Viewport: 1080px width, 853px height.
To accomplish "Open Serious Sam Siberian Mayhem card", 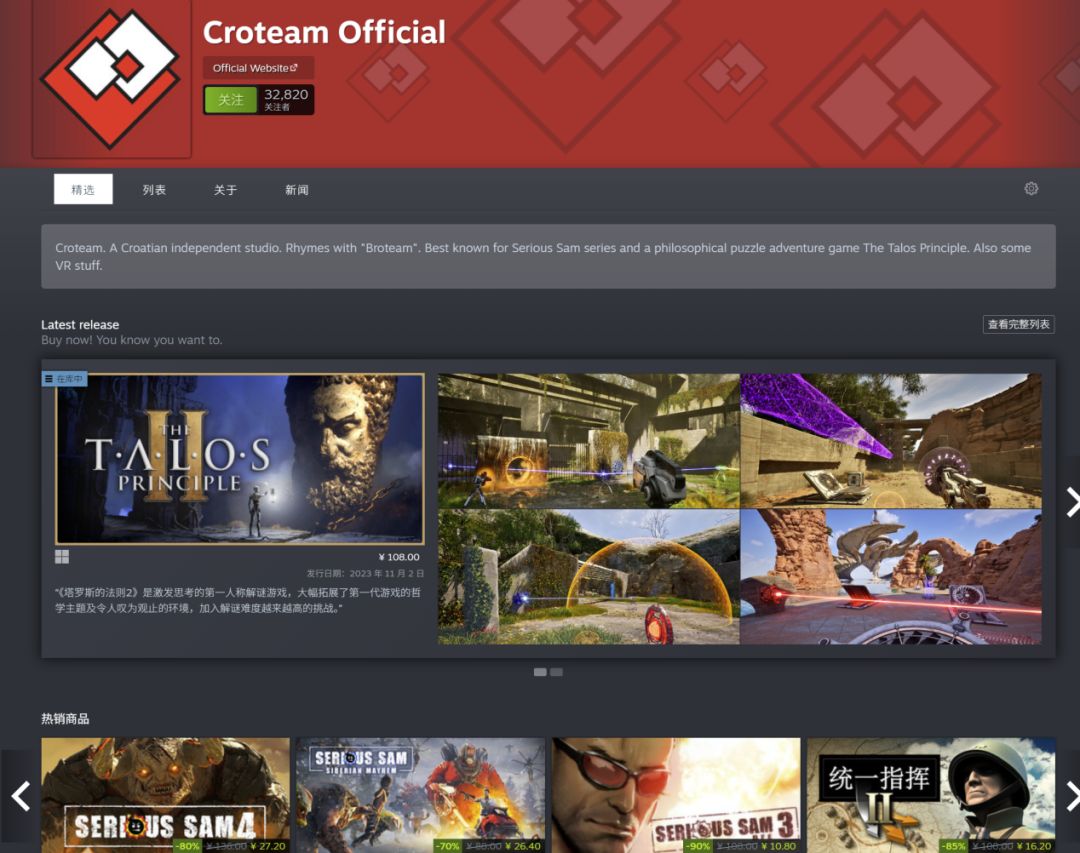I will [x=420, y=795].
